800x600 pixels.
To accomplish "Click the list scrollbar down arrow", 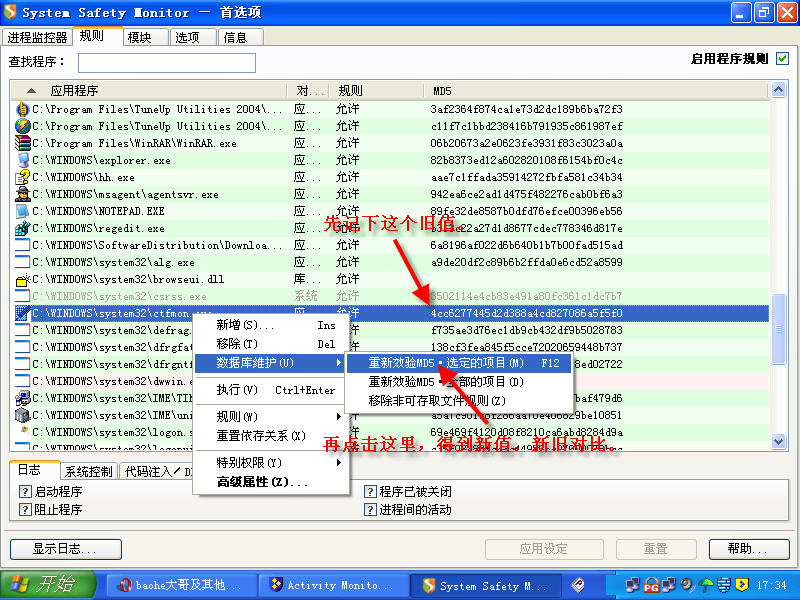I will coord(778,441).
